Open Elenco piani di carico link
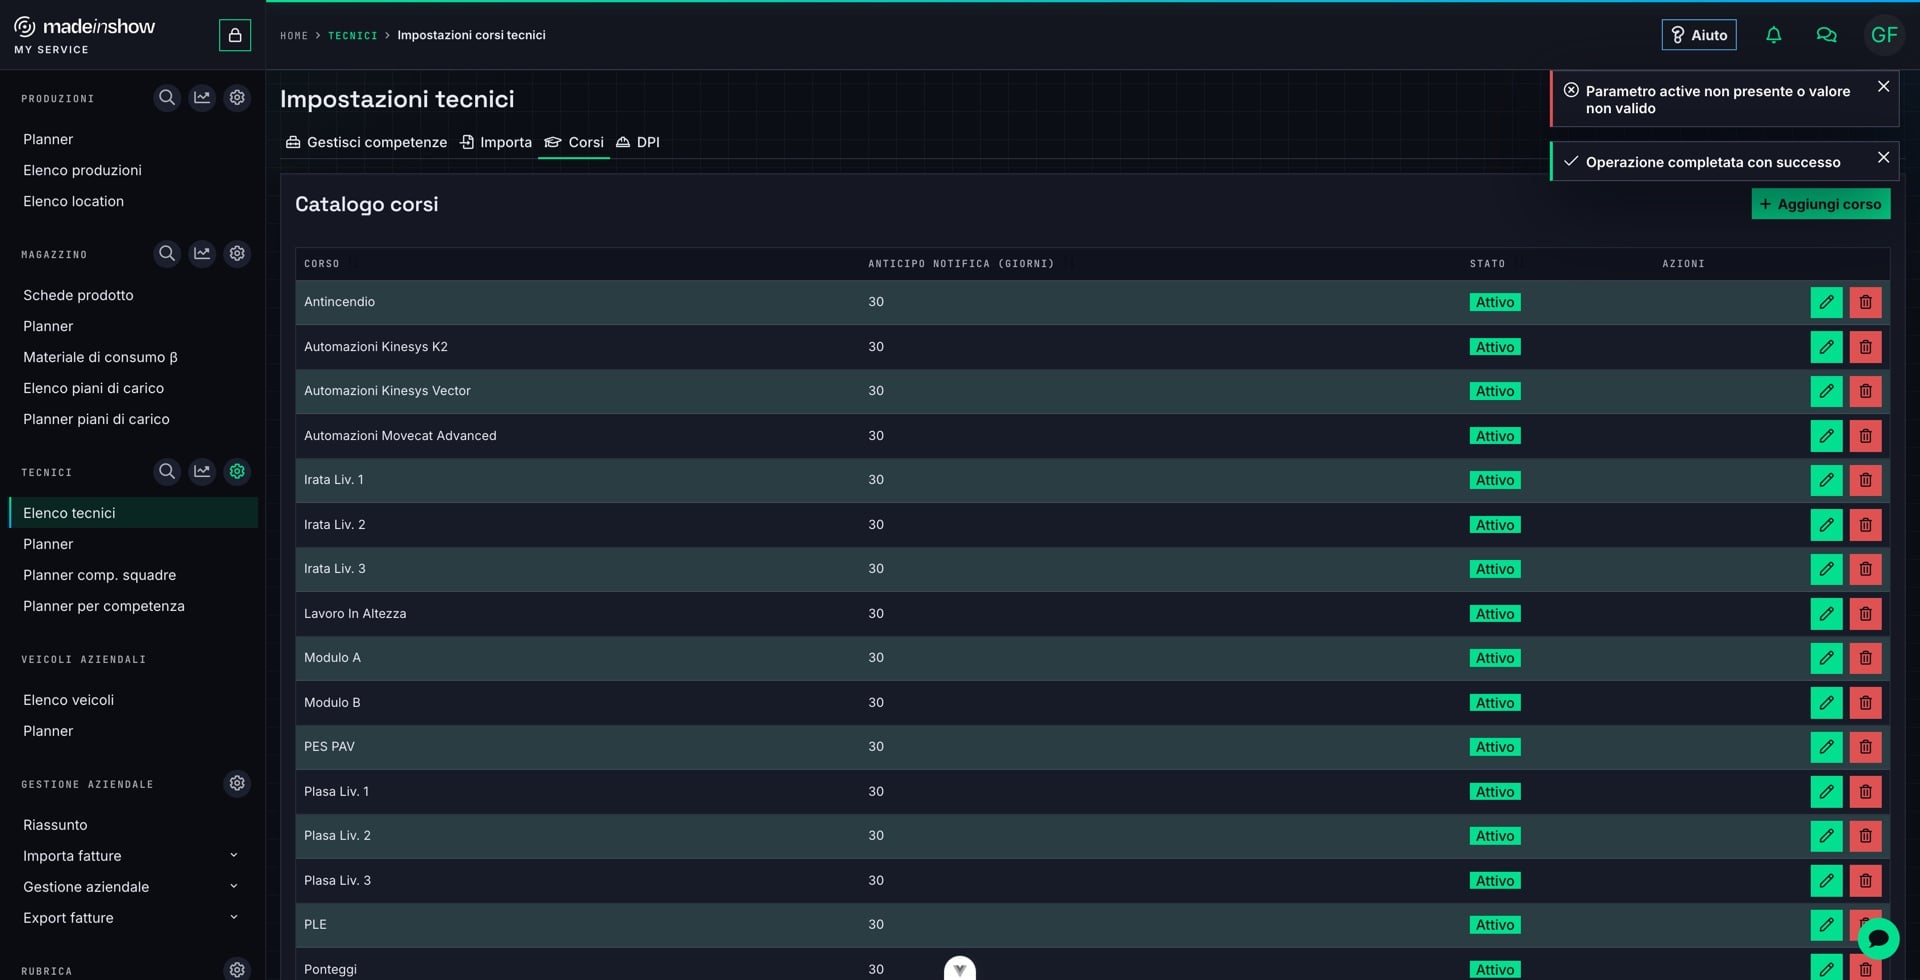The height and width of the screenshot is (980, 1920). point(93,388)
